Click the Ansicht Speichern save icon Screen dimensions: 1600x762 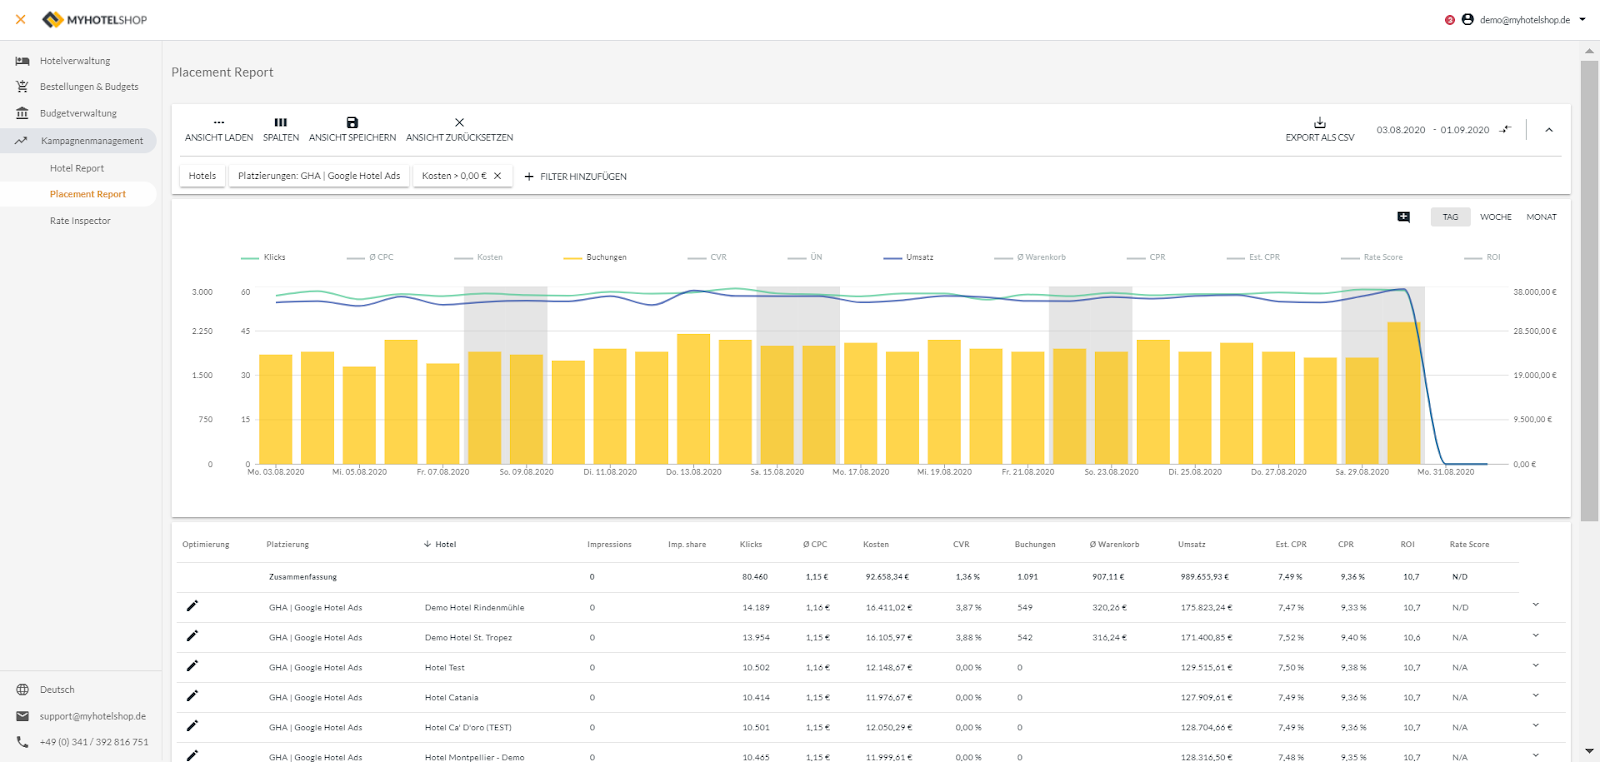click(352, 123)
